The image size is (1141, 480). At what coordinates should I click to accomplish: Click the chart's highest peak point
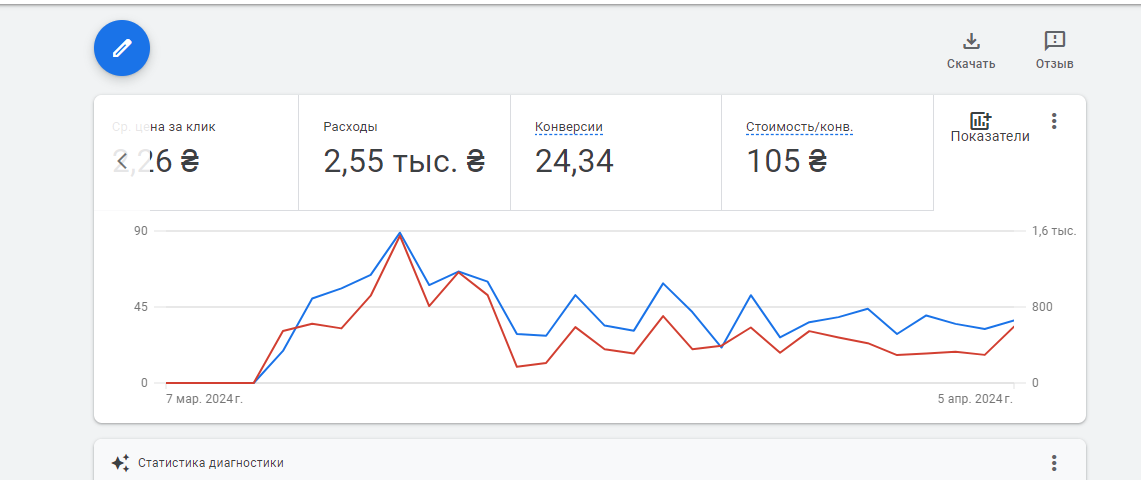pos(400,233)
